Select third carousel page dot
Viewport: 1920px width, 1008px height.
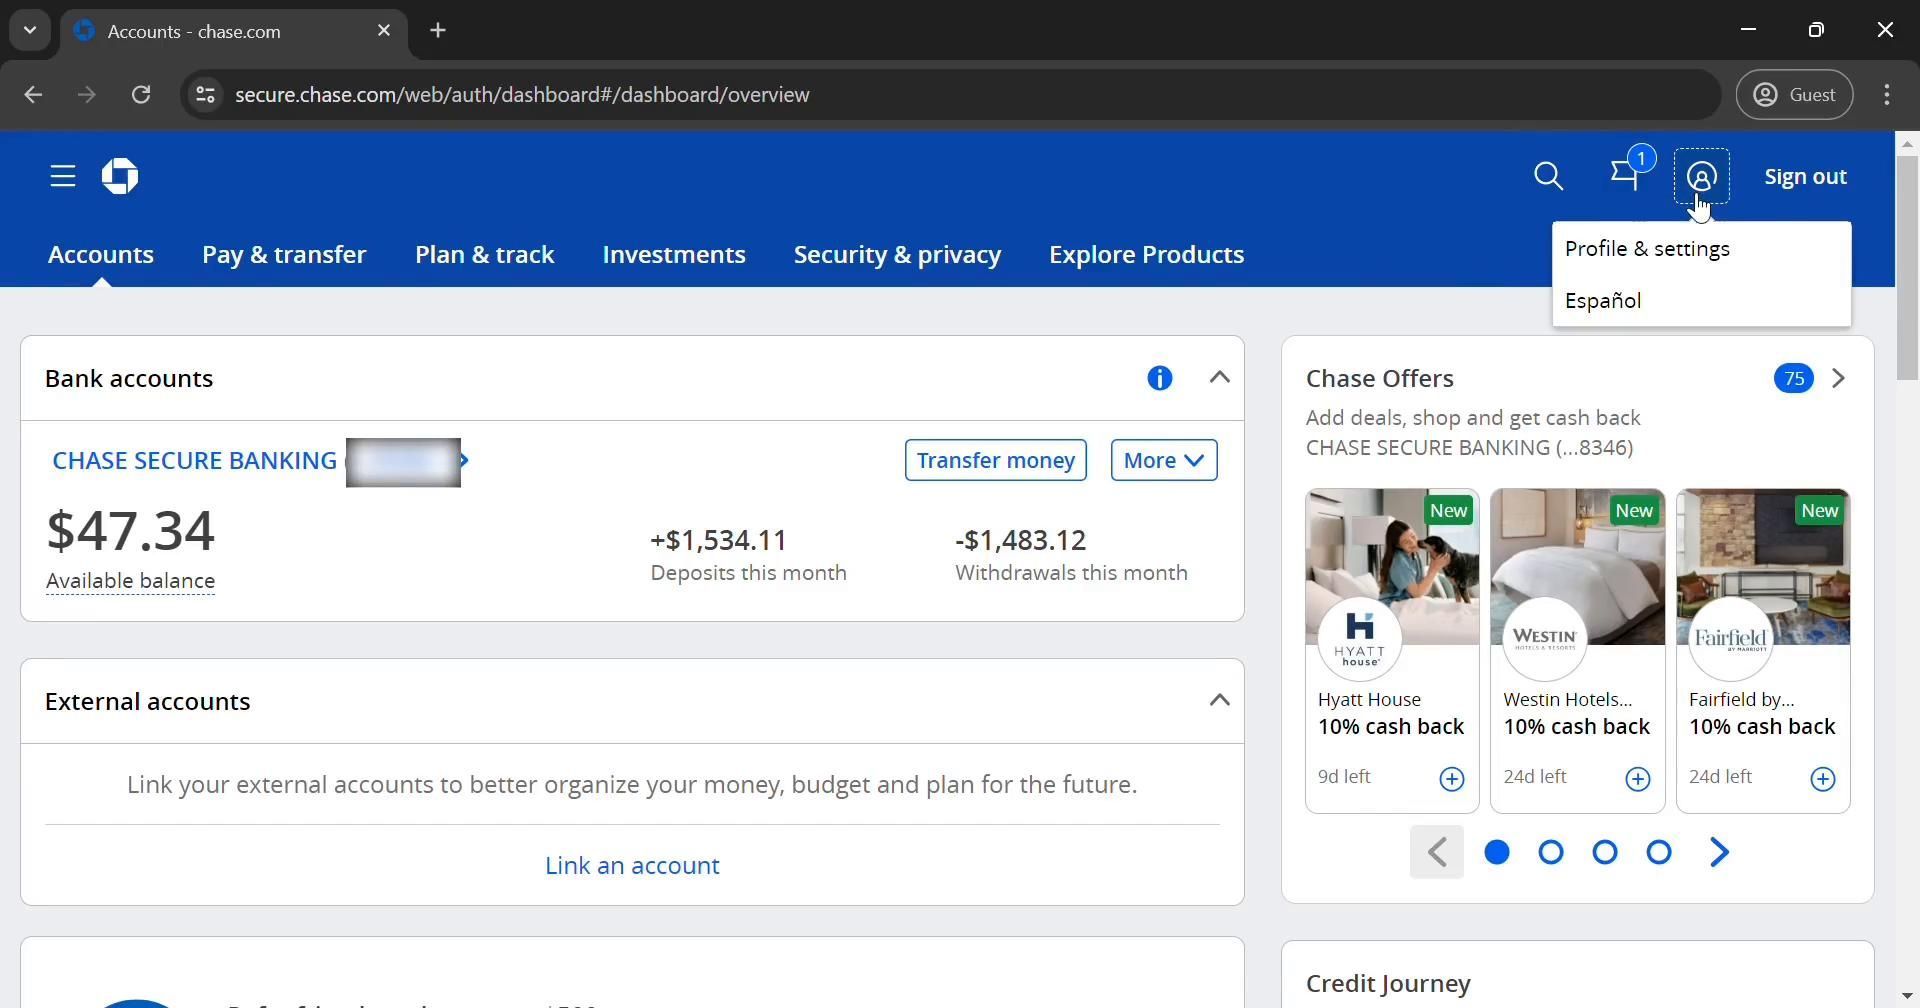[x=1604, y=853]
